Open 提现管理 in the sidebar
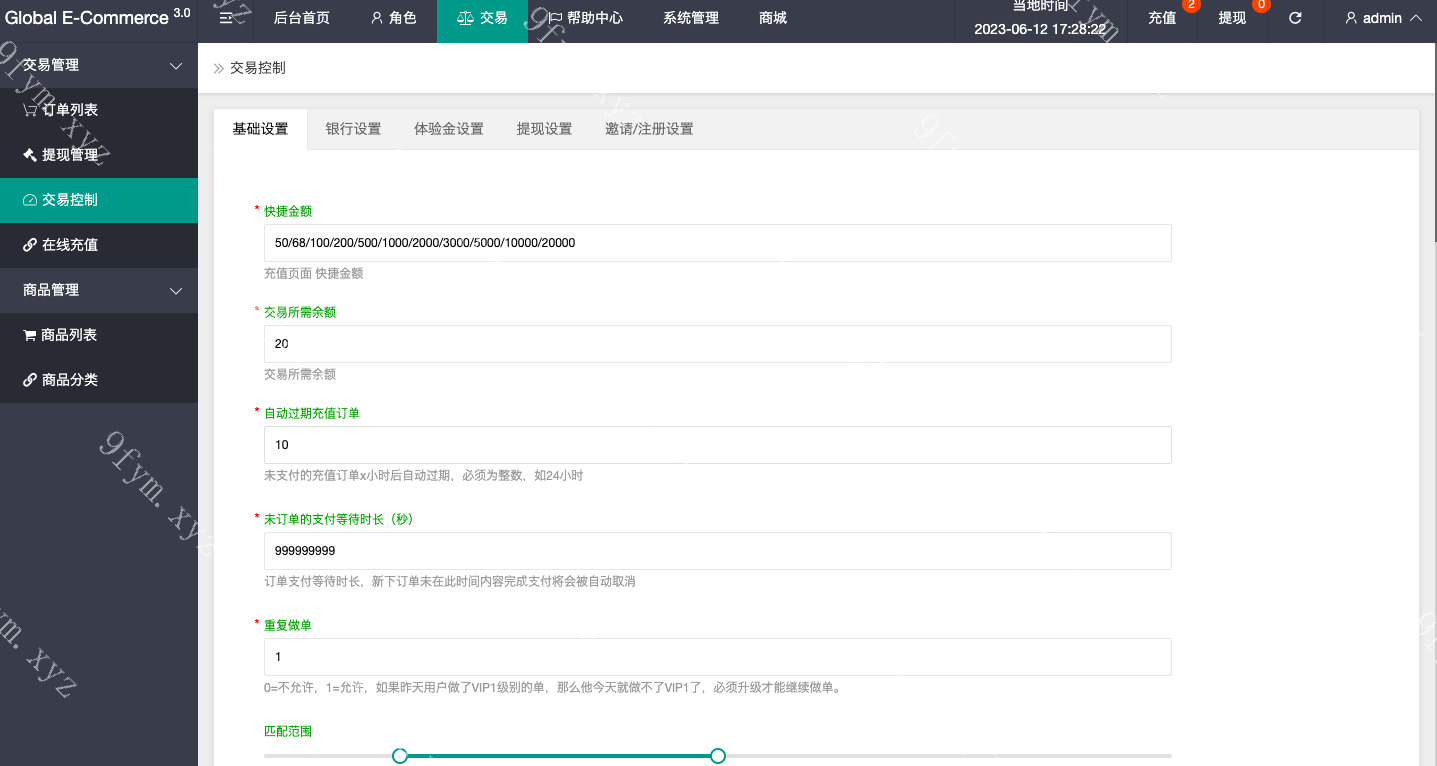 click(99, 155)
